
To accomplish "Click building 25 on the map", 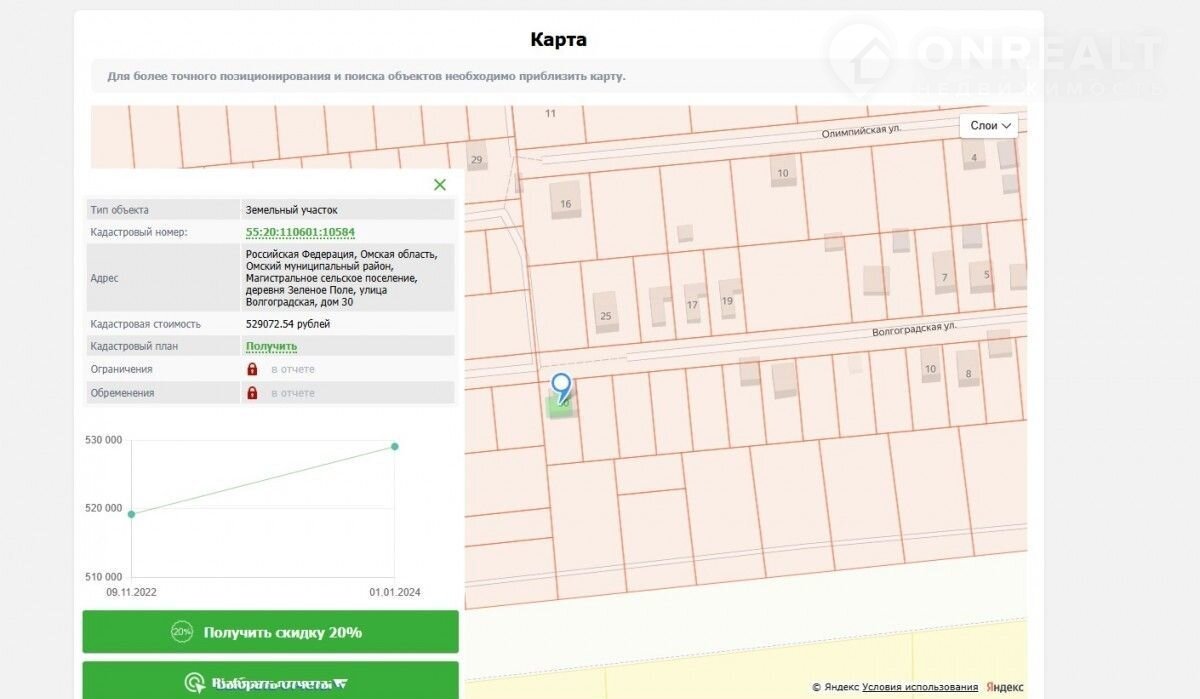I will click(605, 312).
